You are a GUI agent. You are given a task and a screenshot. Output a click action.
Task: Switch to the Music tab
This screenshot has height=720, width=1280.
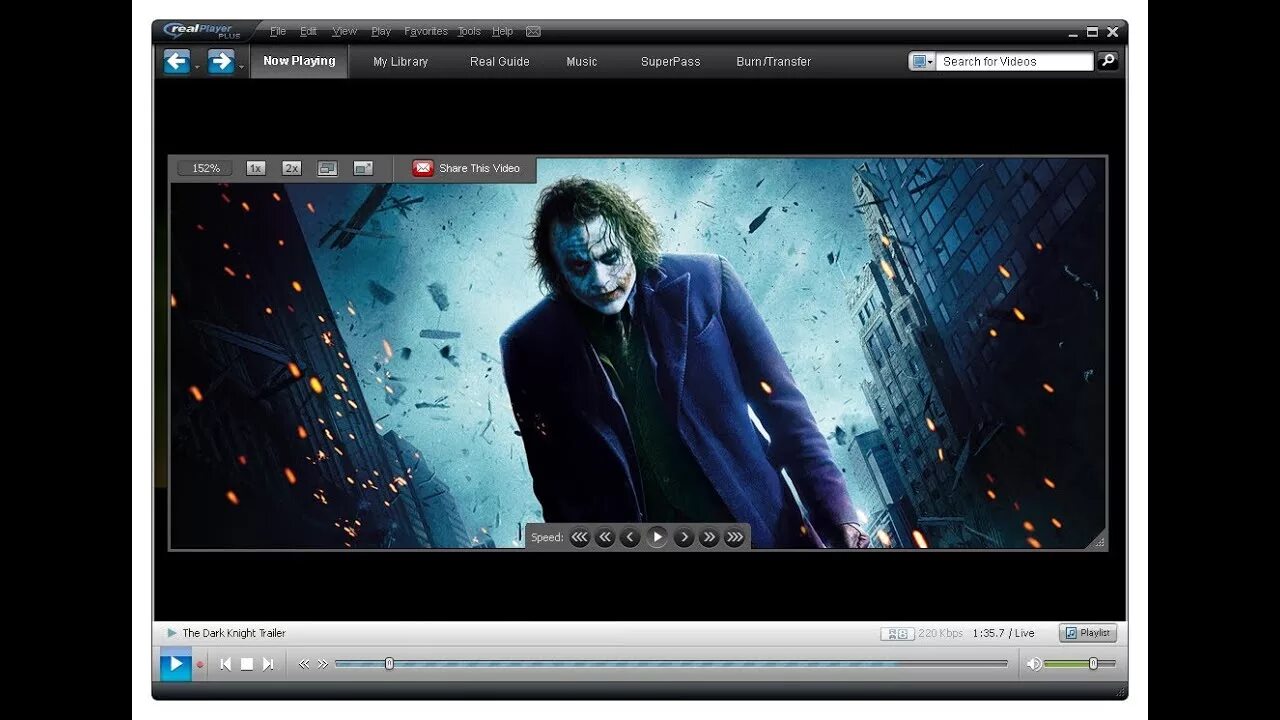tap(582, 61)
